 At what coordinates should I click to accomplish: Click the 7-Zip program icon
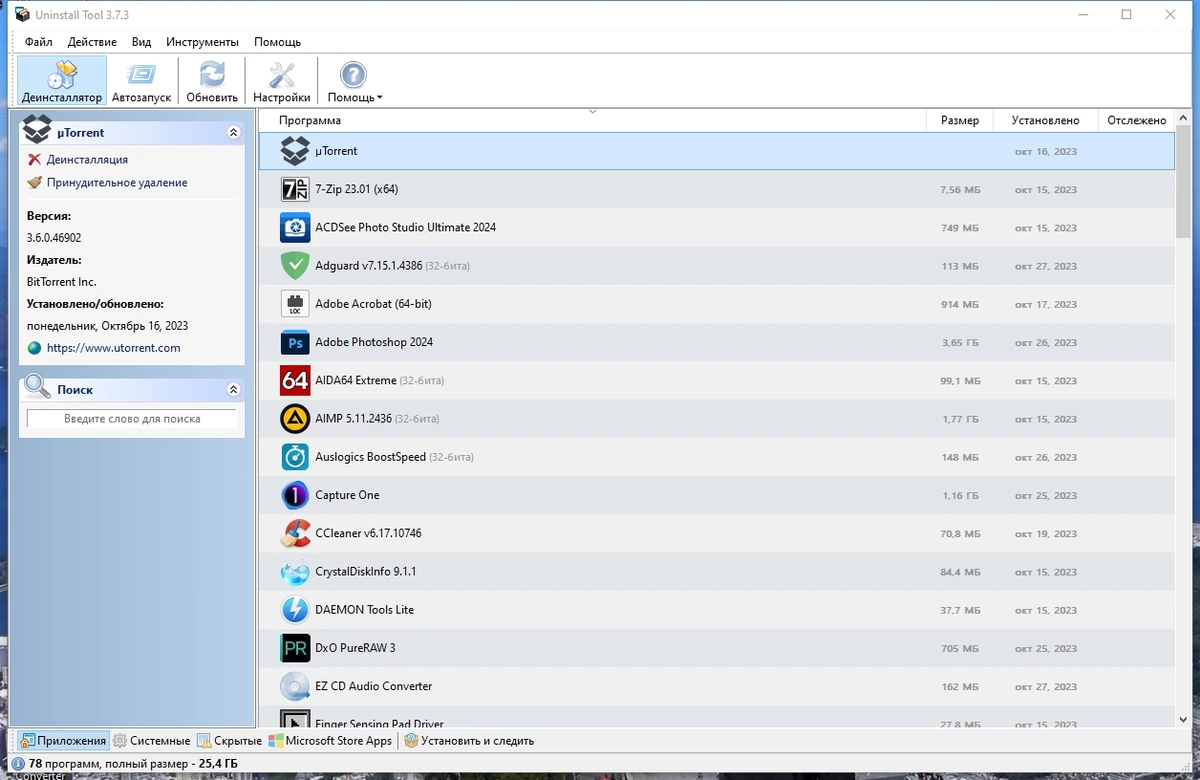295,189
